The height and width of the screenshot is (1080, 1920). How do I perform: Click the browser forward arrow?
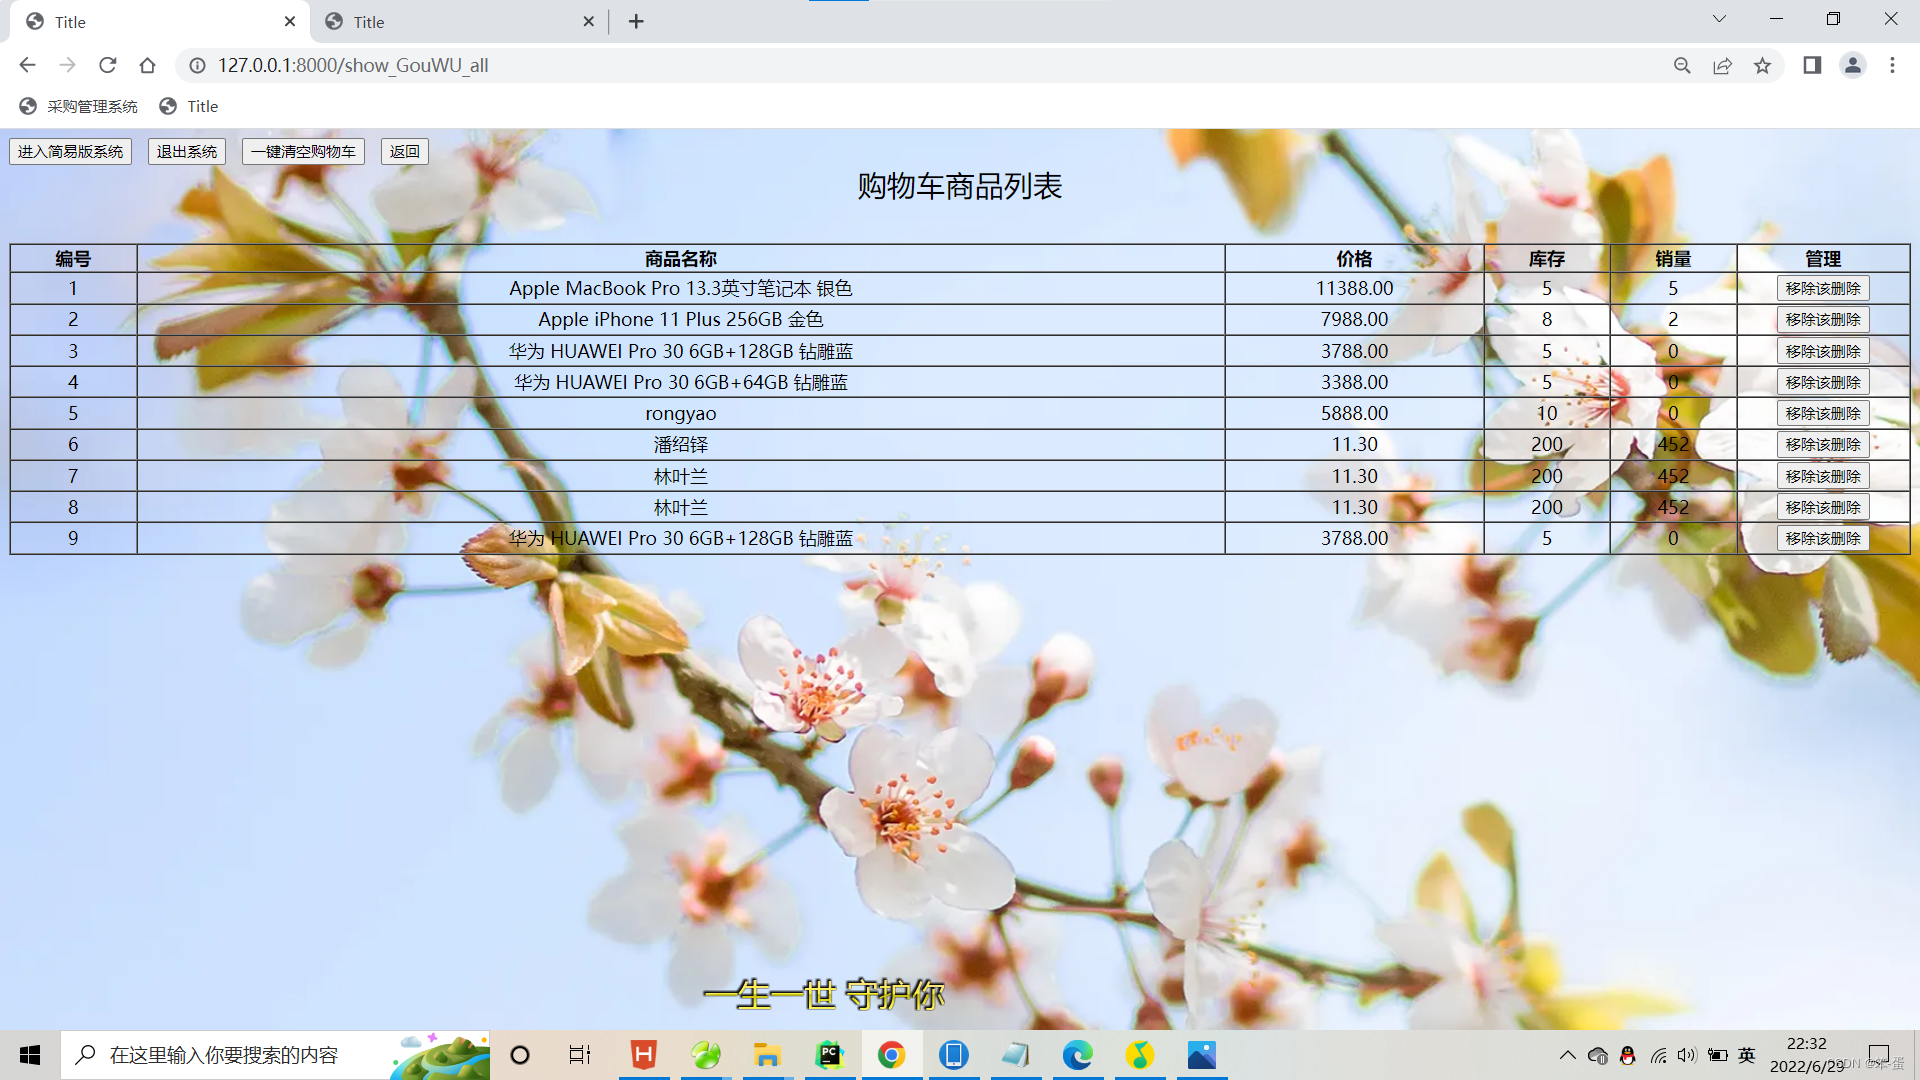(67, 65)
